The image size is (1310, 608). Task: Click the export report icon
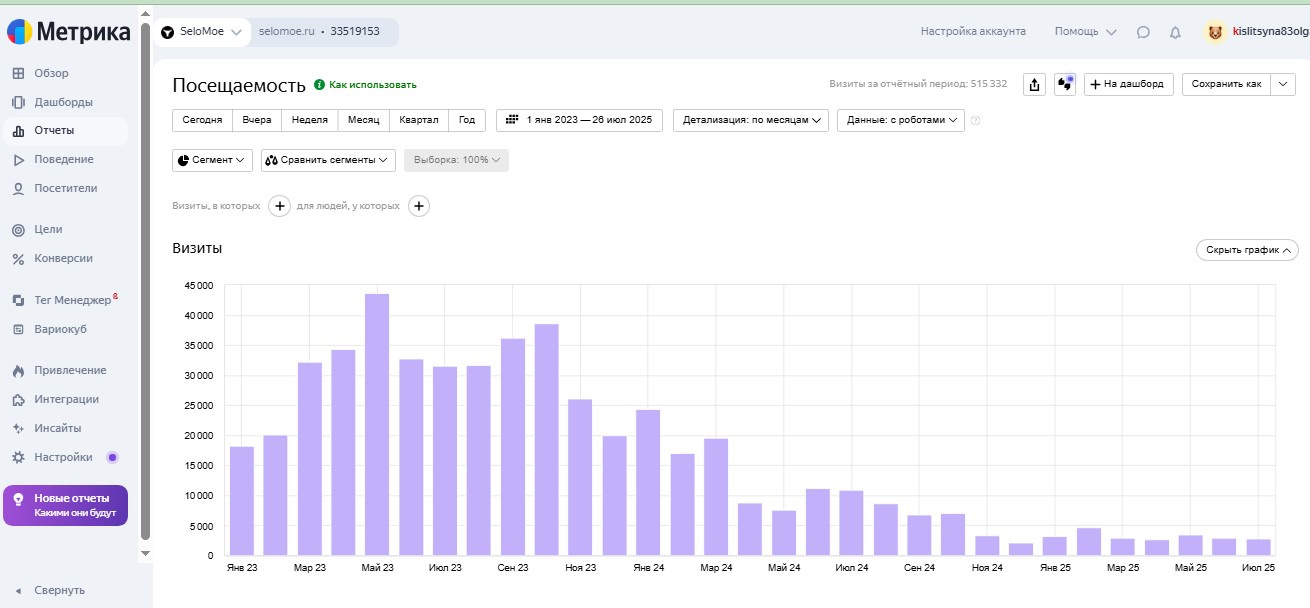[x=1034, y=84]
